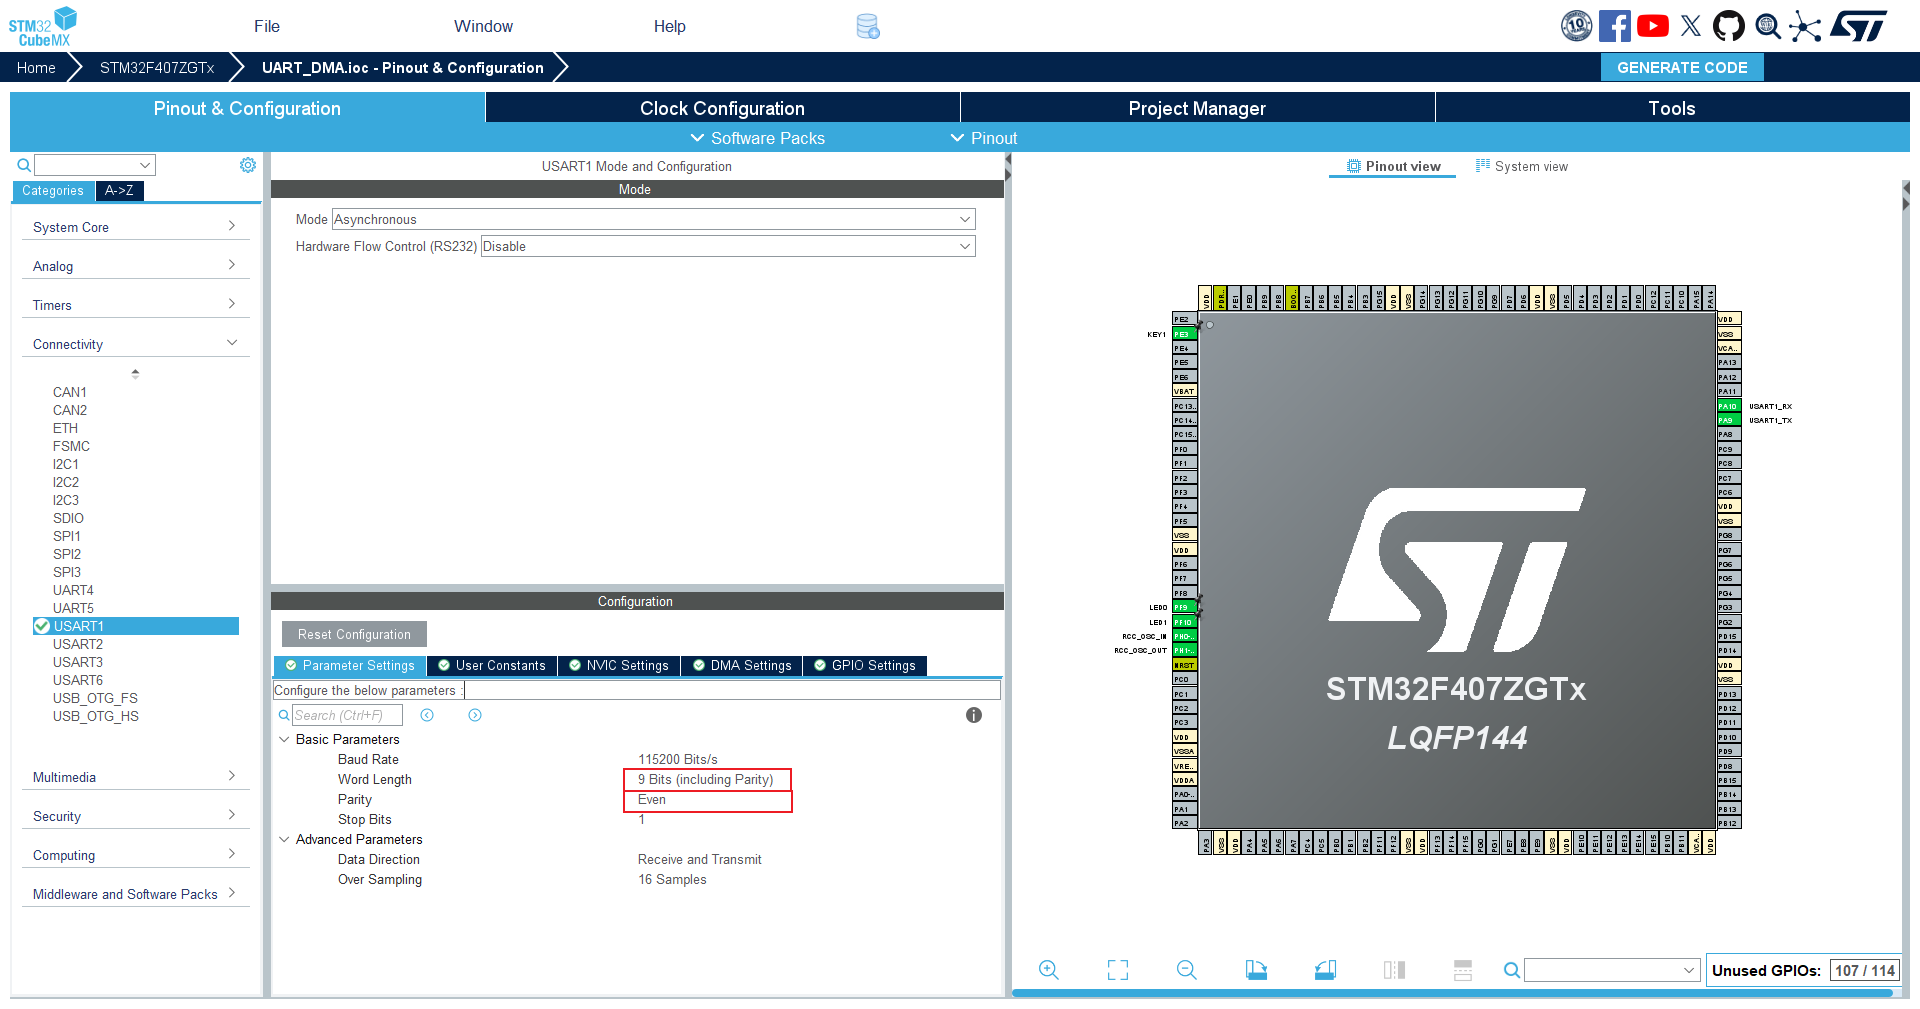Go to the STM32F407ZGTx breadcrumb
1920x1009 pixels.
point(157,68)
